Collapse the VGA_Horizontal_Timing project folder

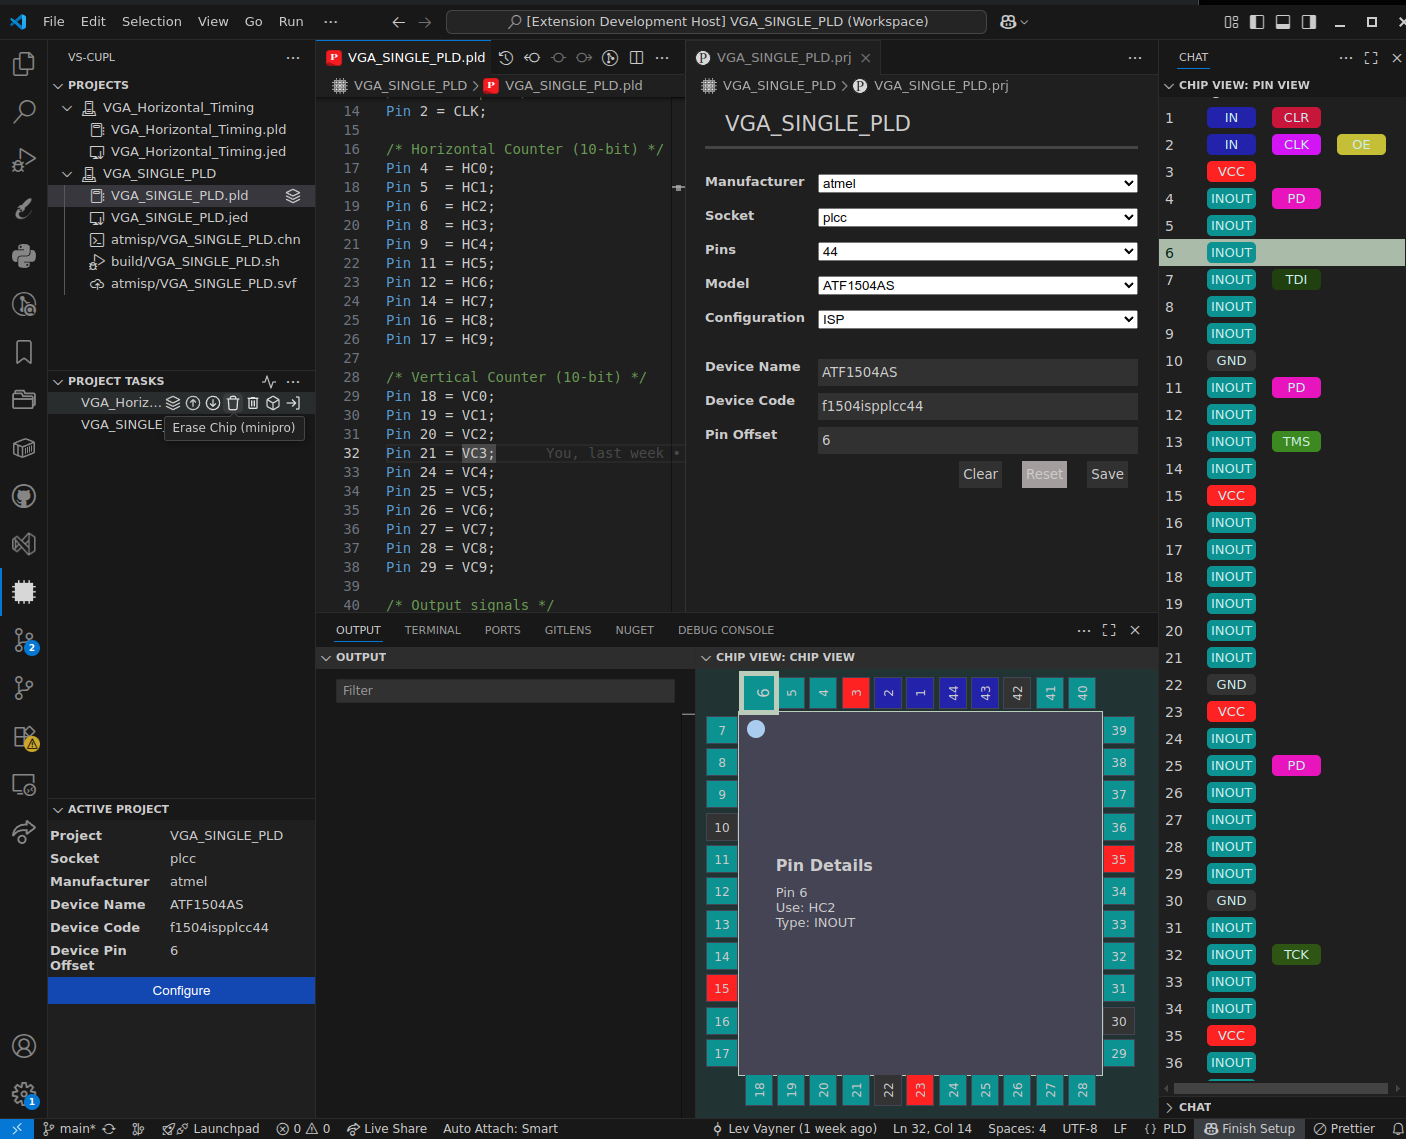67,108
